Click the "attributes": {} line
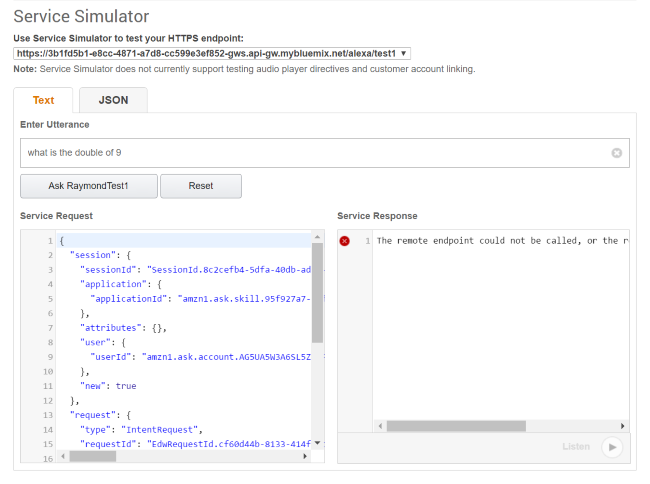The width and height of the screenshot is (650, 484). point(123,328)
